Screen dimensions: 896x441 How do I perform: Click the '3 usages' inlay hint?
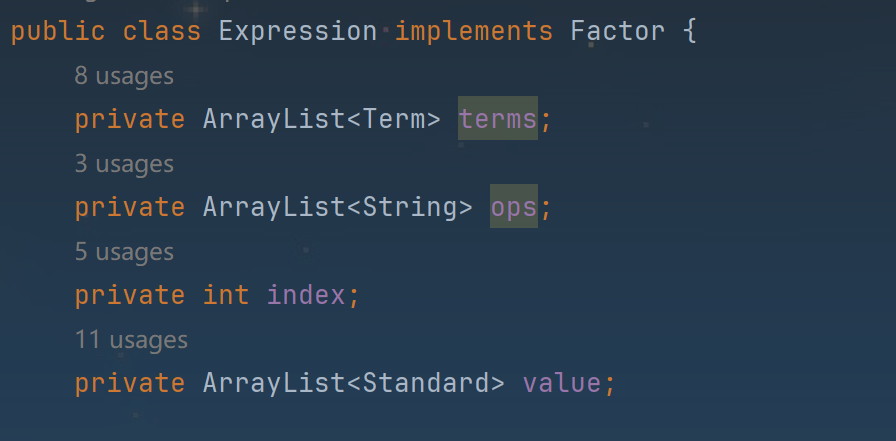pos(124,164)
